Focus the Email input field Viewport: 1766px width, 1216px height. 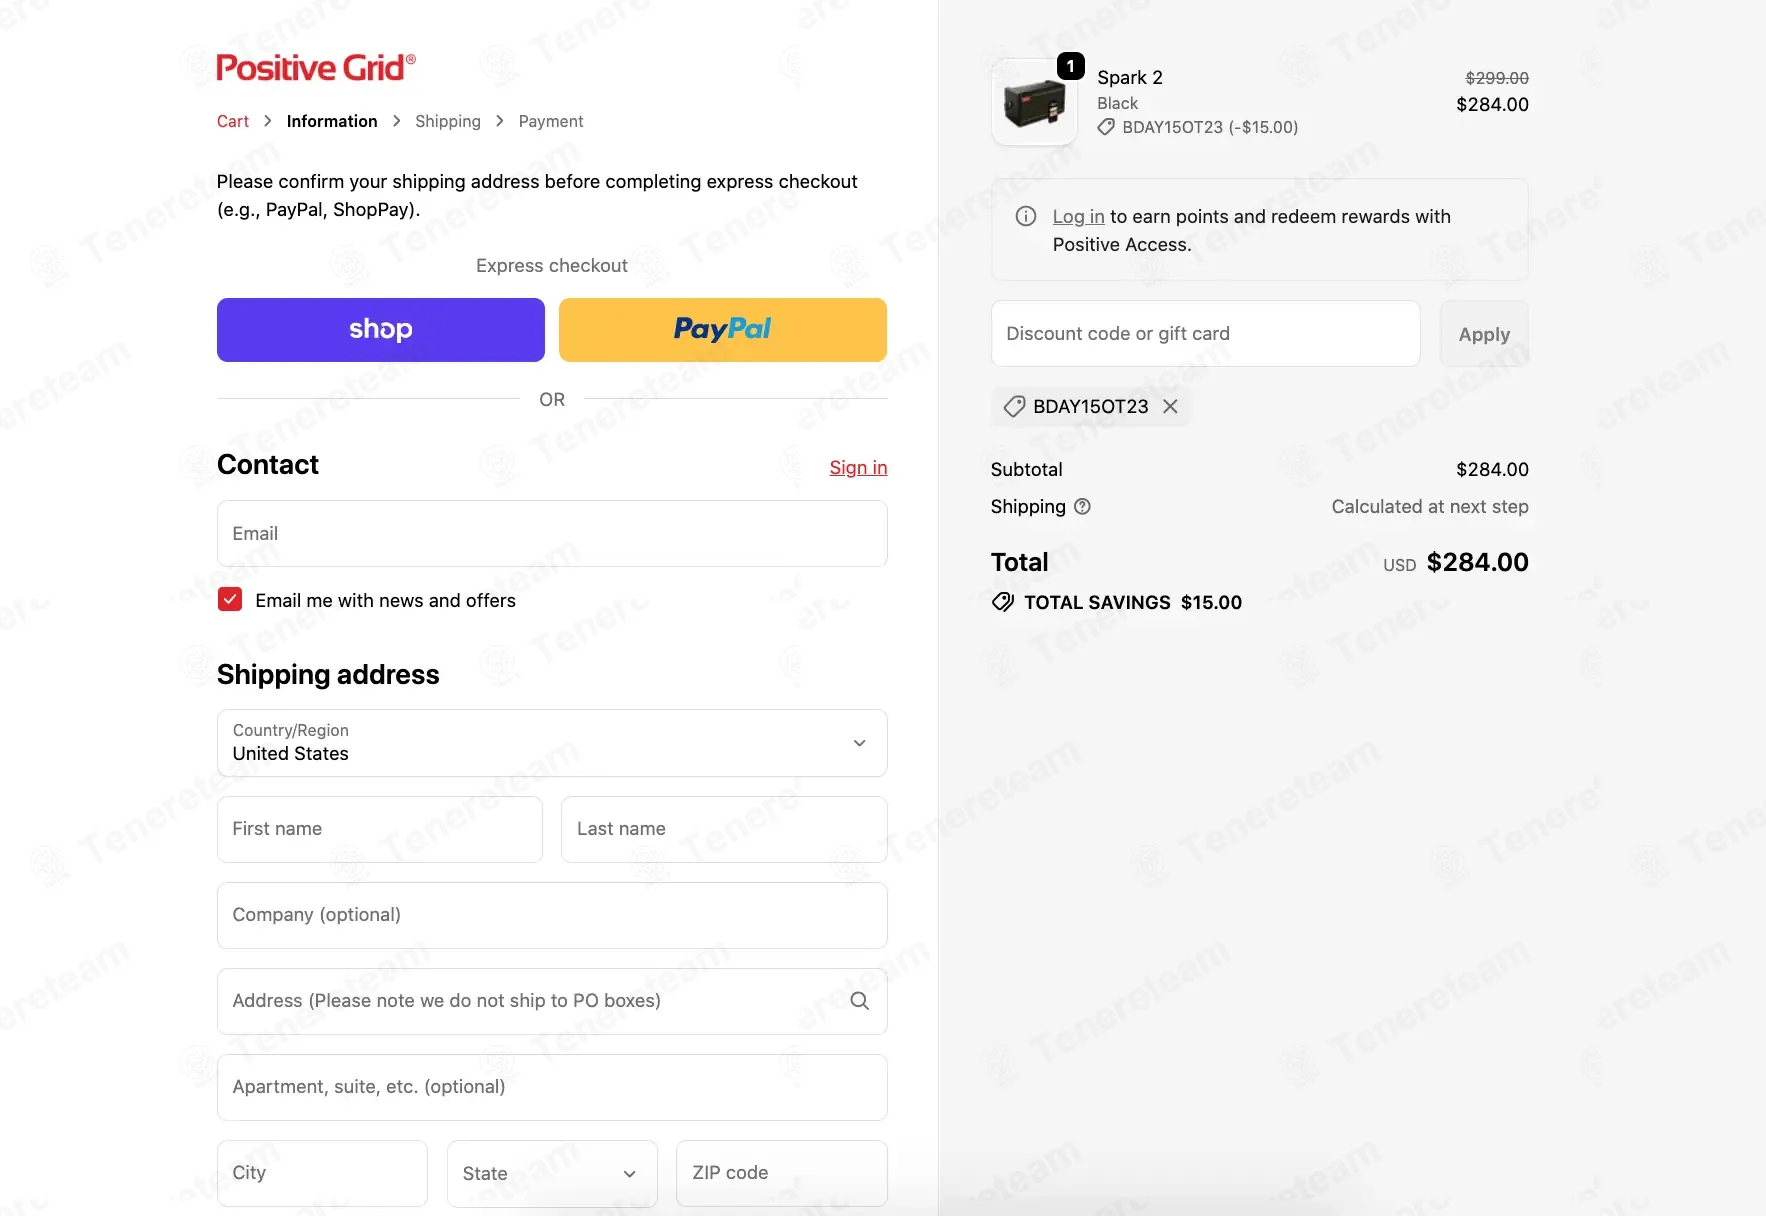552,534
